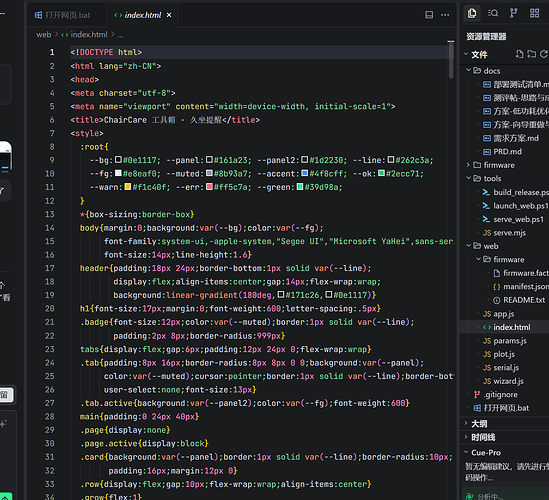
Task: Click New File icon in 文件 header
Action: [x=520, y=54]
